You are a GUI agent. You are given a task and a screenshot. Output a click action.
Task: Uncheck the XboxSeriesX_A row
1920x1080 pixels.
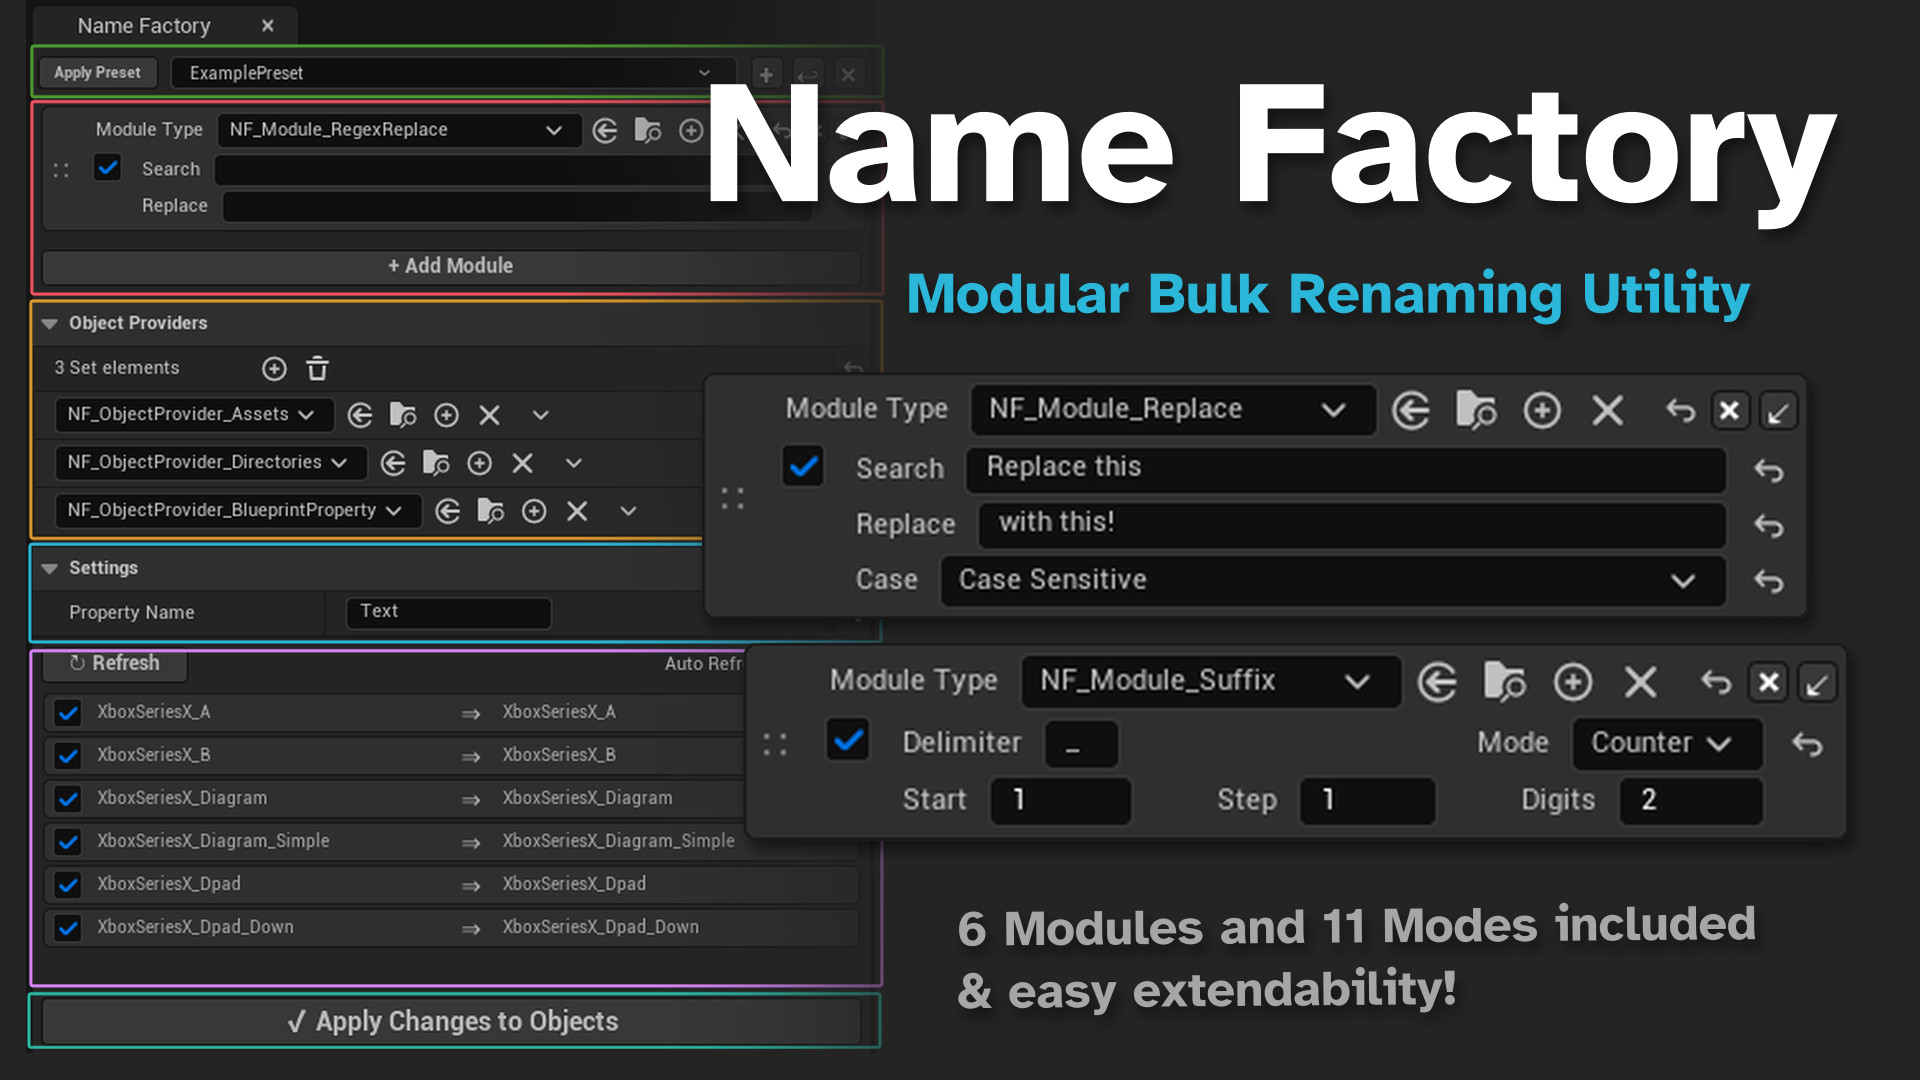[68, 713]
